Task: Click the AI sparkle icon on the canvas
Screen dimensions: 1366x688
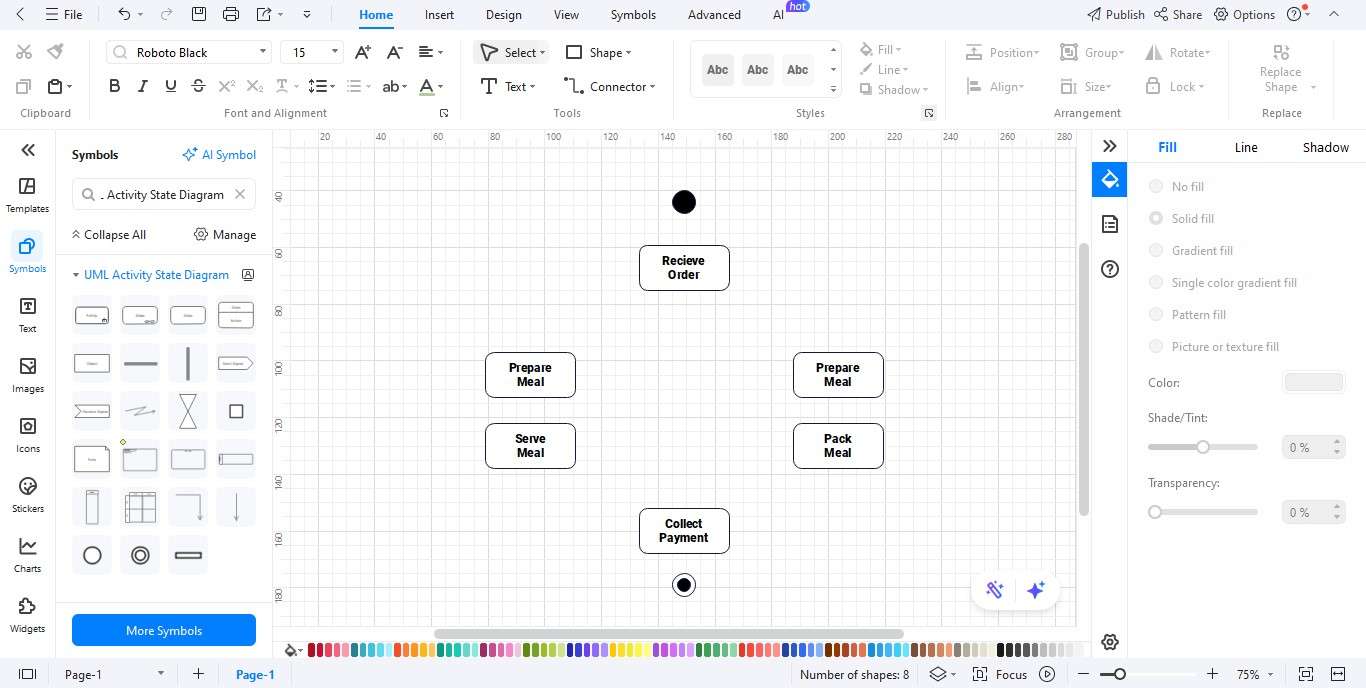Action: pos(1036,590)
